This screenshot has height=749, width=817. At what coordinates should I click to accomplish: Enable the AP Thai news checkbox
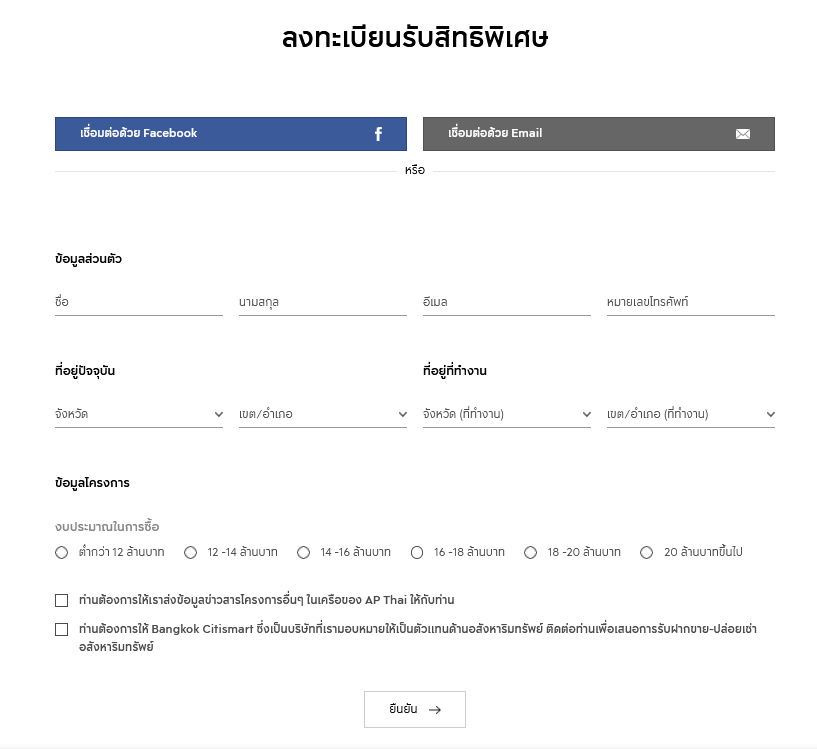pyautogui.click(x=62, y=600)
